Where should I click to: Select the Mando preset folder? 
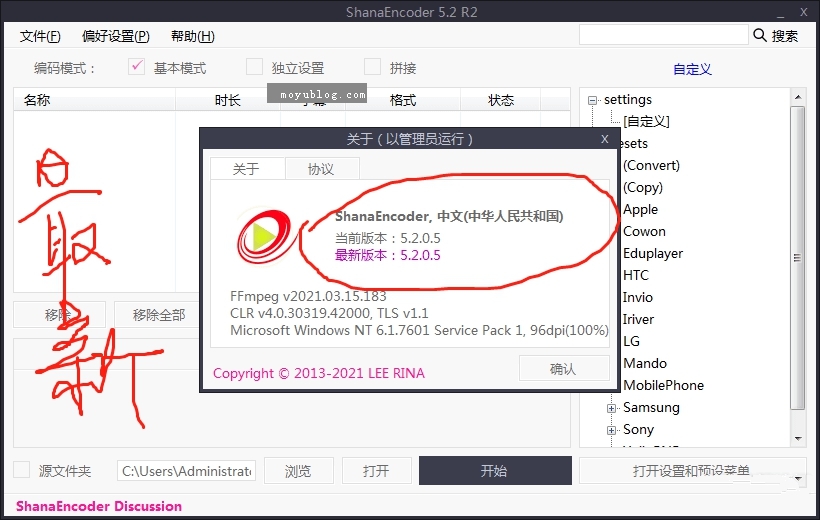(645, 363)
